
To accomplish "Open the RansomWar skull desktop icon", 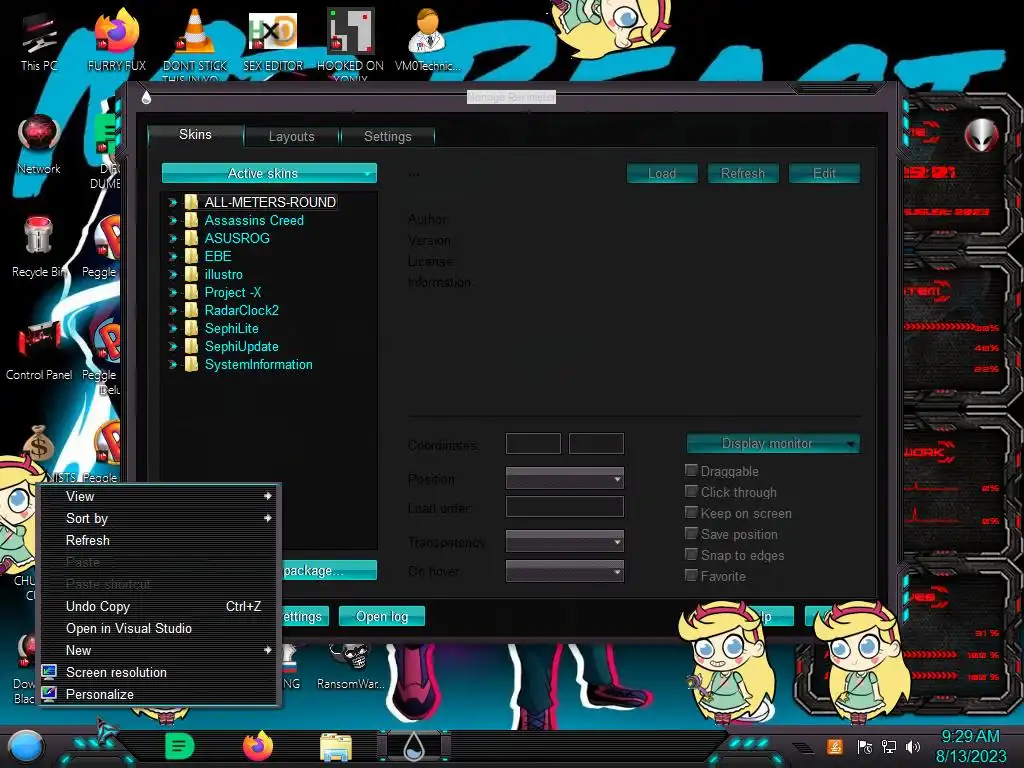I will click(x=351, y=665).
